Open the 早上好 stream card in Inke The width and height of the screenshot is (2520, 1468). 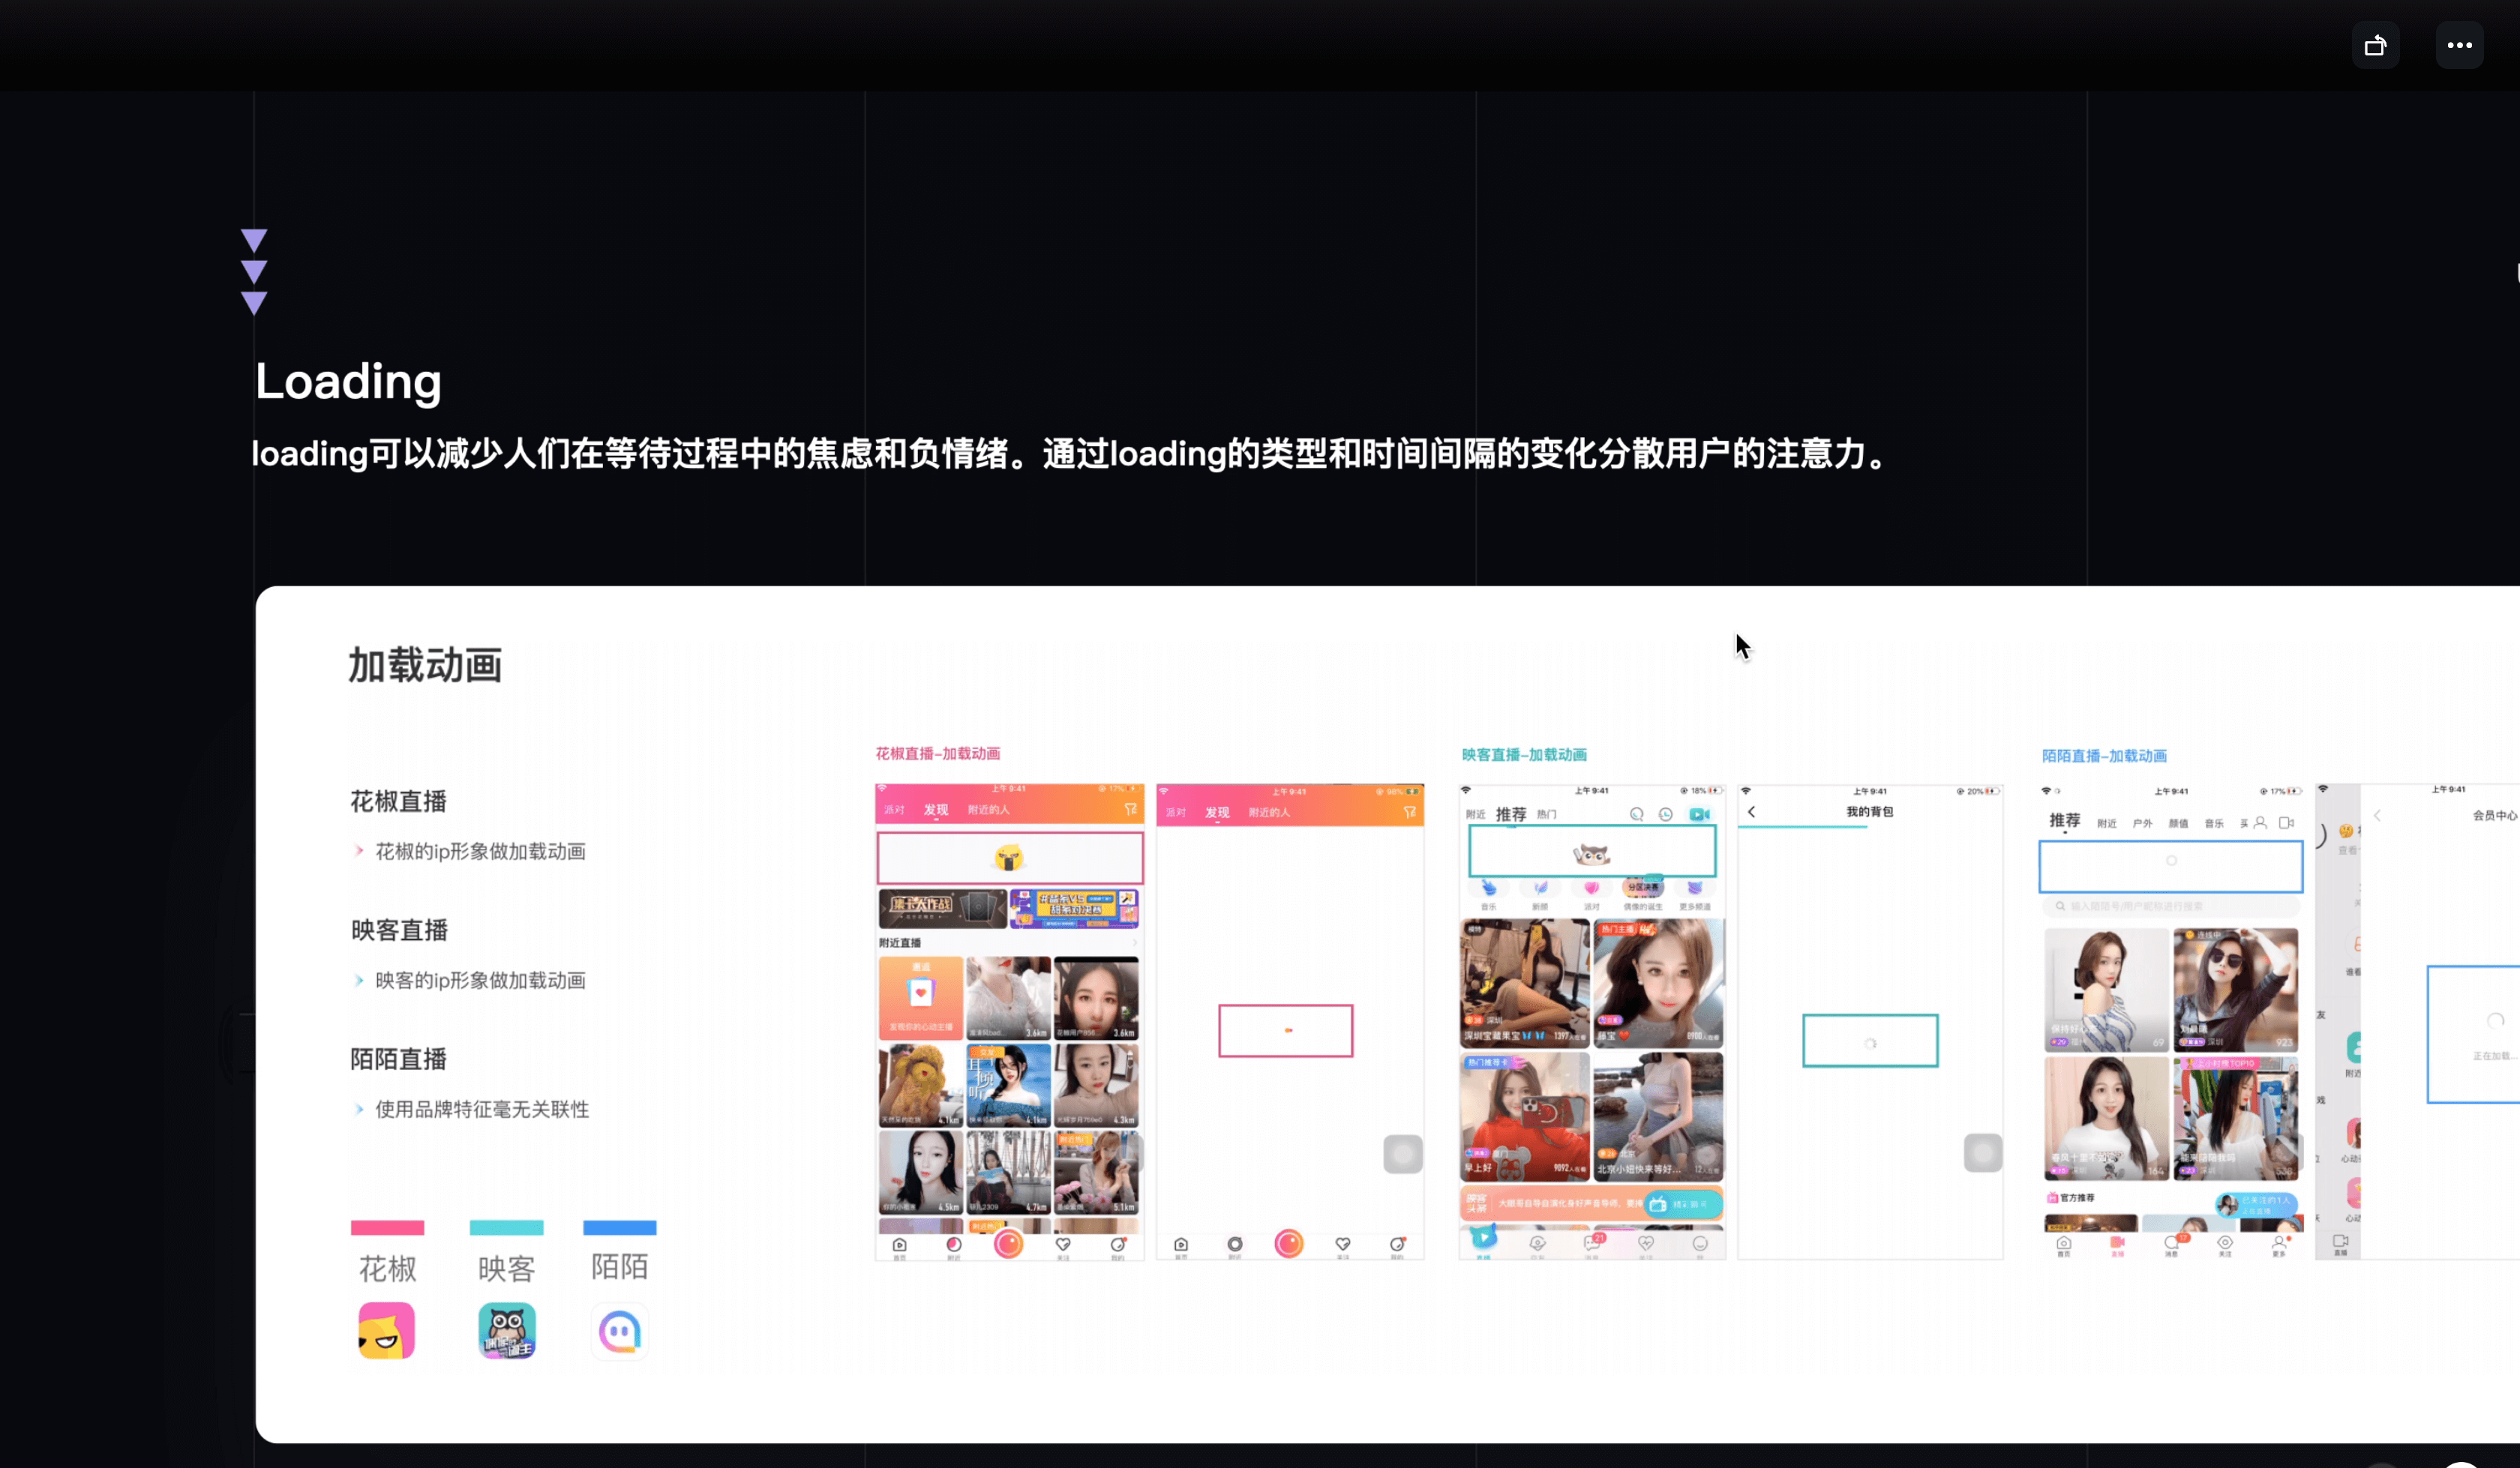[x=1523, y=1116]
